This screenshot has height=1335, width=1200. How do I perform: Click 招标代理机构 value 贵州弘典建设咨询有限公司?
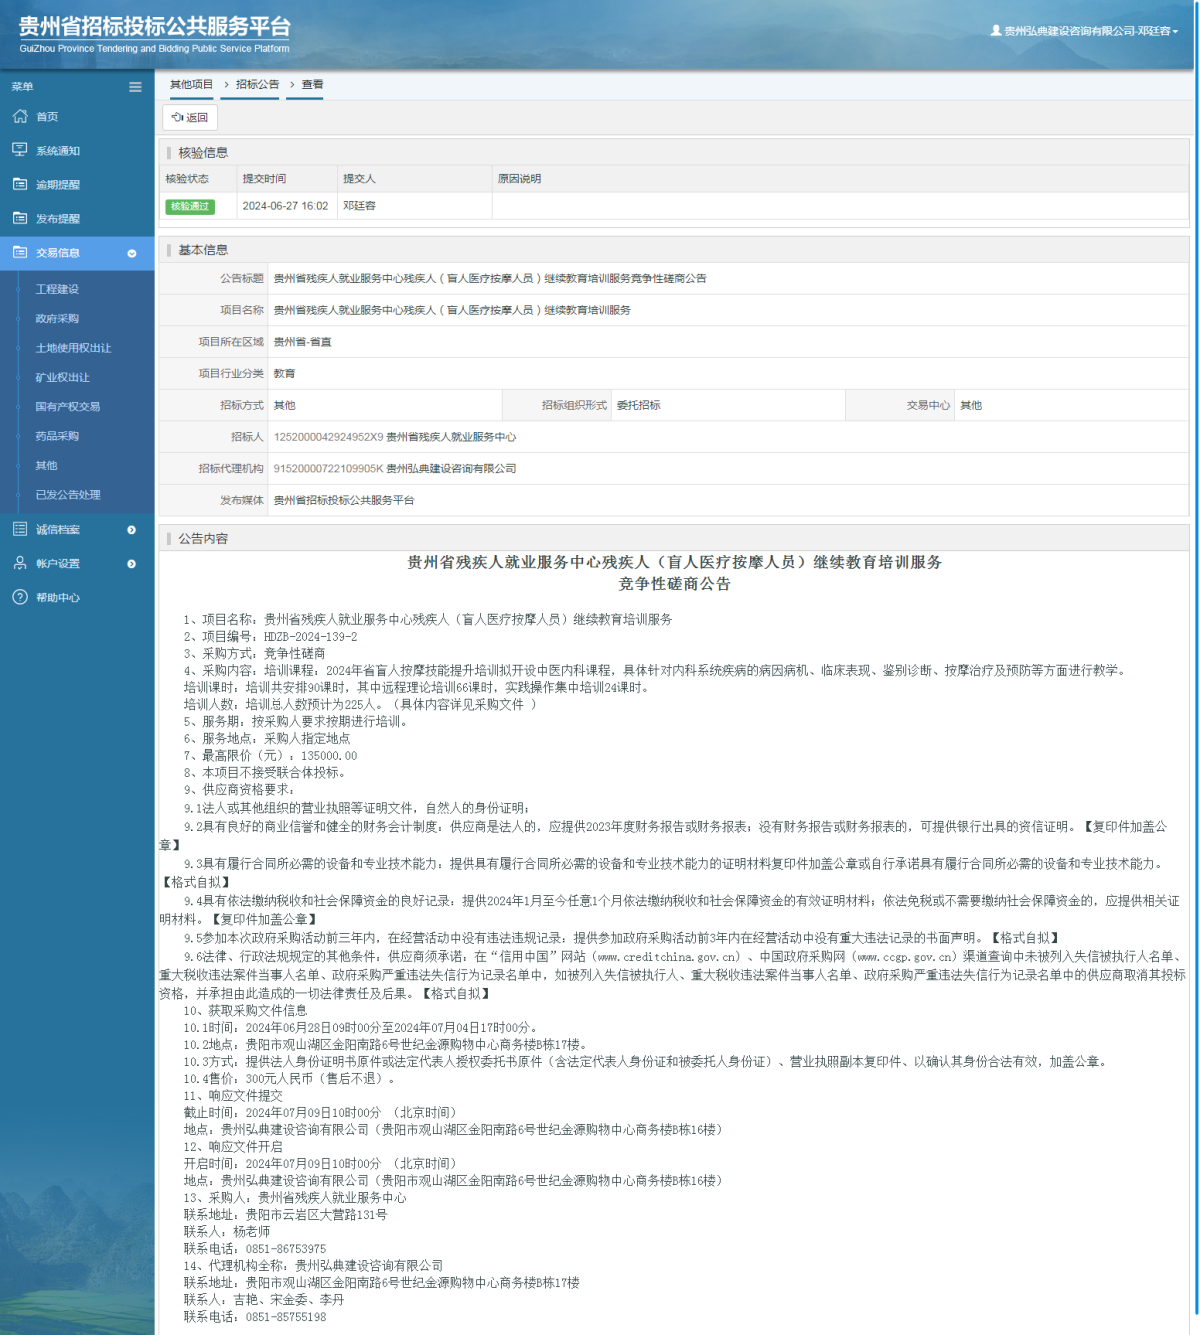point(451,468)
